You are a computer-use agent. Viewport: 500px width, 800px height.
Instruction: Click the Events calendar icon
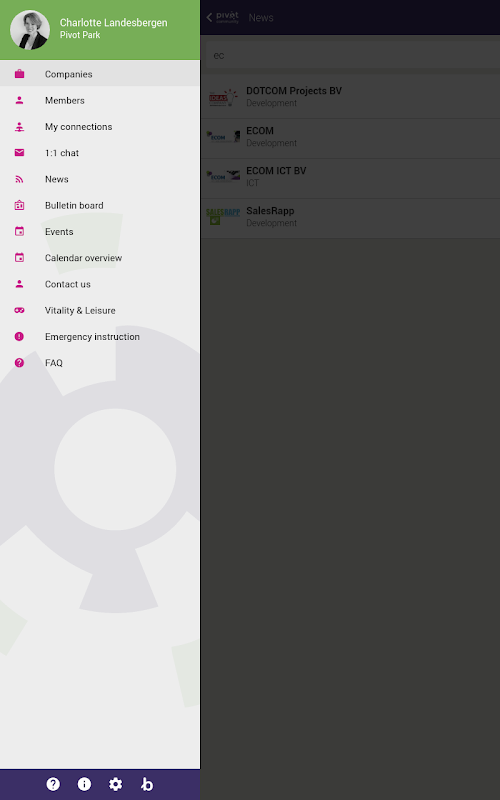tap(19, 232)
